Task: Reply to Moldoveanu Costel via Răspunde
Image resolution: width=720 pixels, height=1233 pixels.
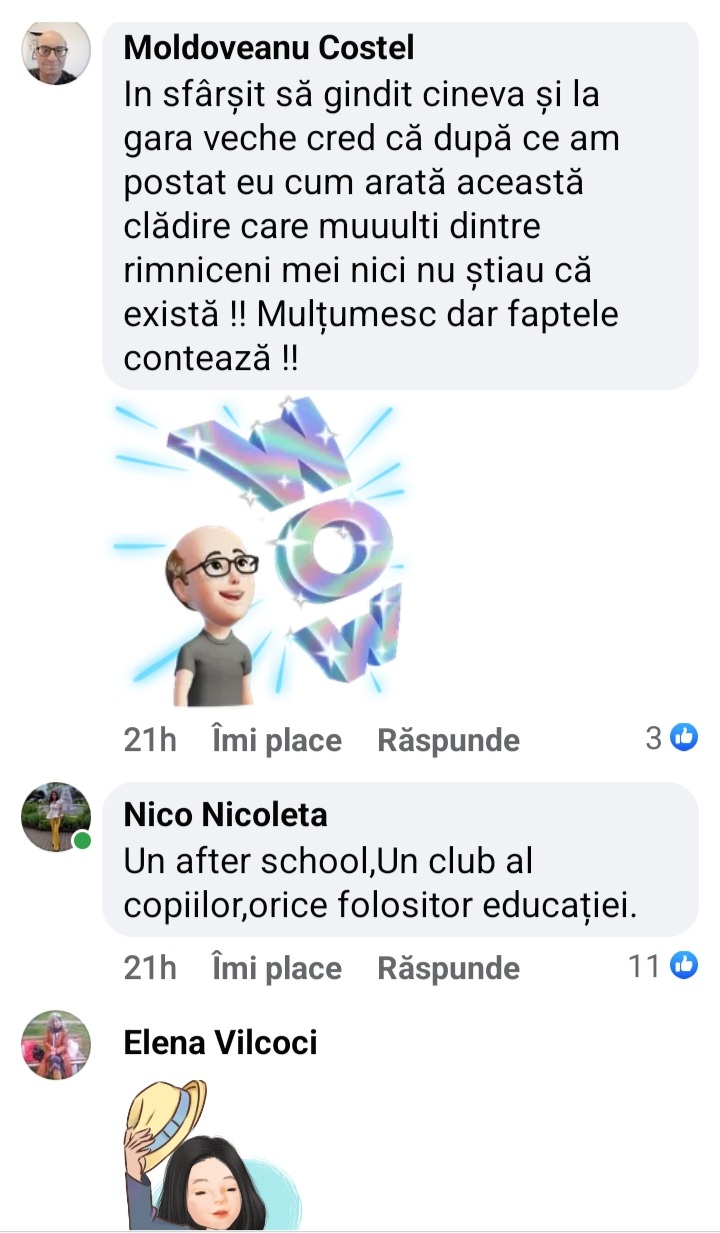Action: click(448, 740)
